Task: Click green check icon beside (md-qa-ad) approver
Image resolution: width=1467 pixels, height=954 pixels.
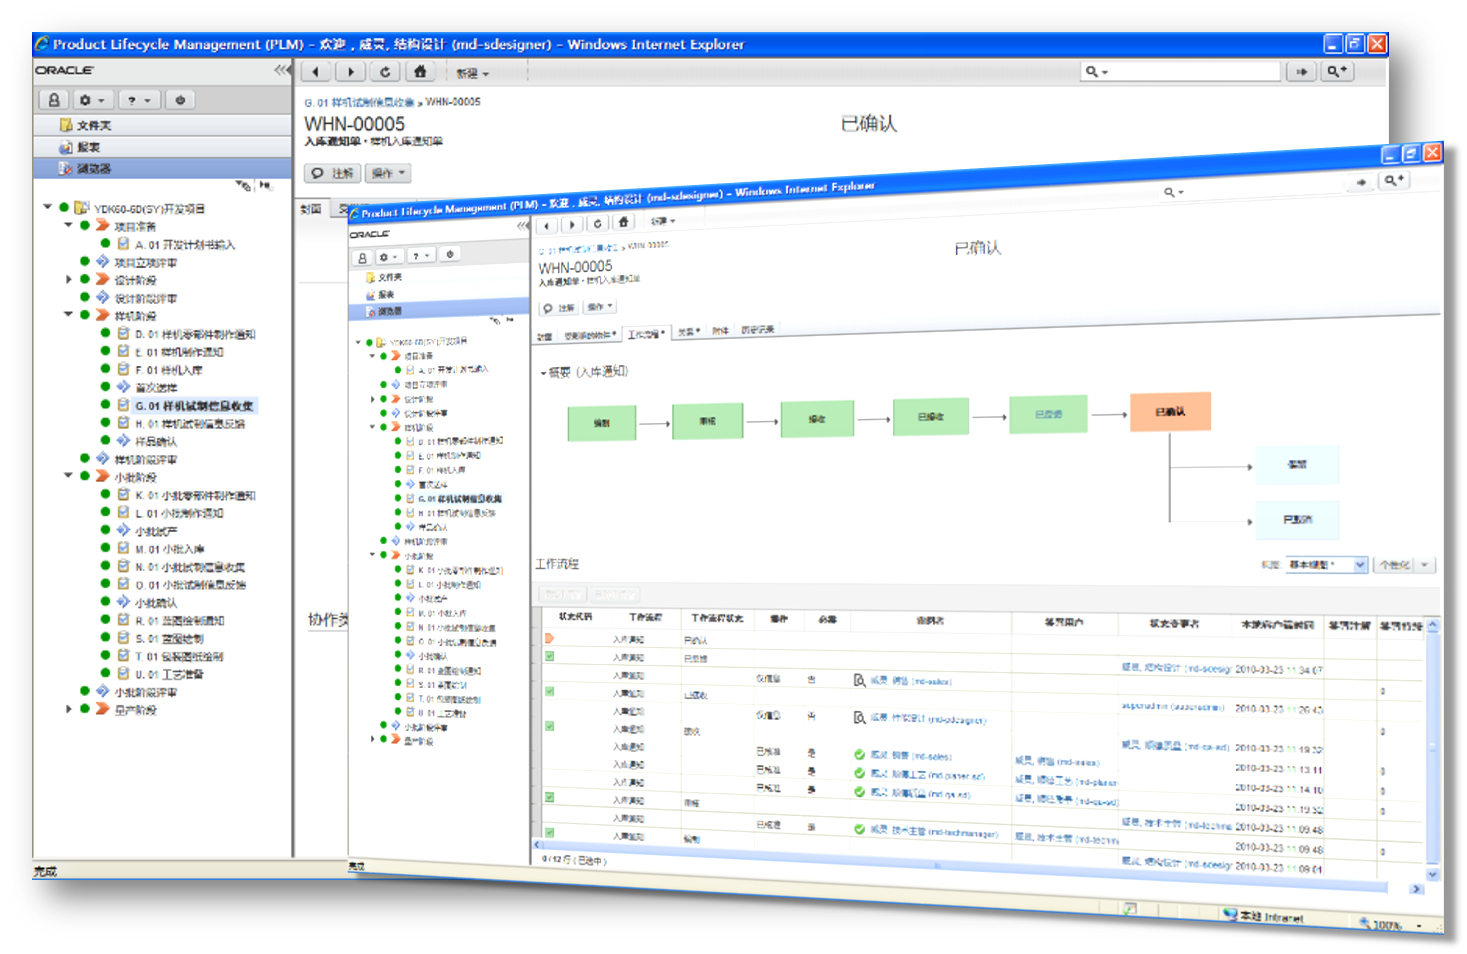Action: pos(859,792)
